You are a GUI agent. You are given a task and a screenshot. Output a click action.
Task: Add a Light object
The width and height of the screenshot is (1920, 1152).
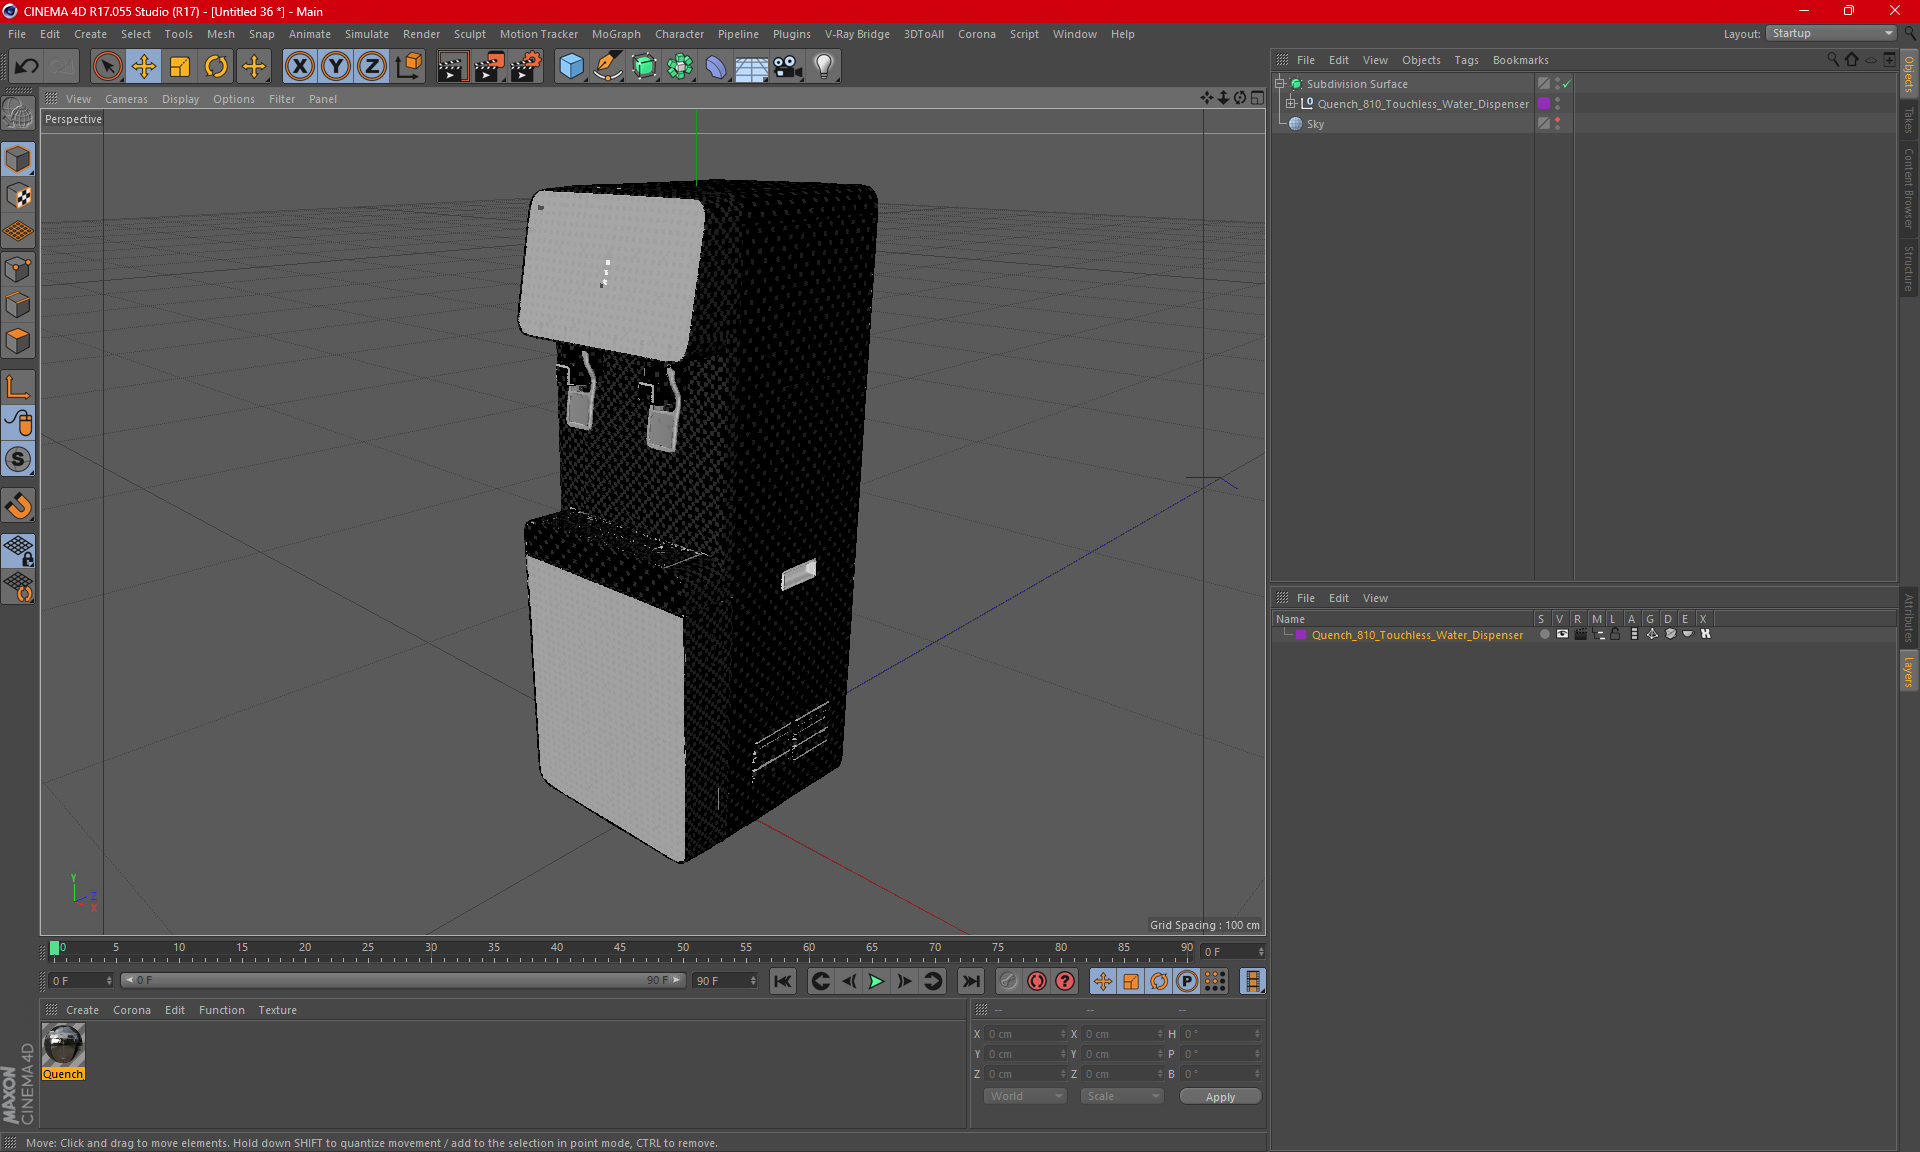pyautogui.click(x=824, y=66)
